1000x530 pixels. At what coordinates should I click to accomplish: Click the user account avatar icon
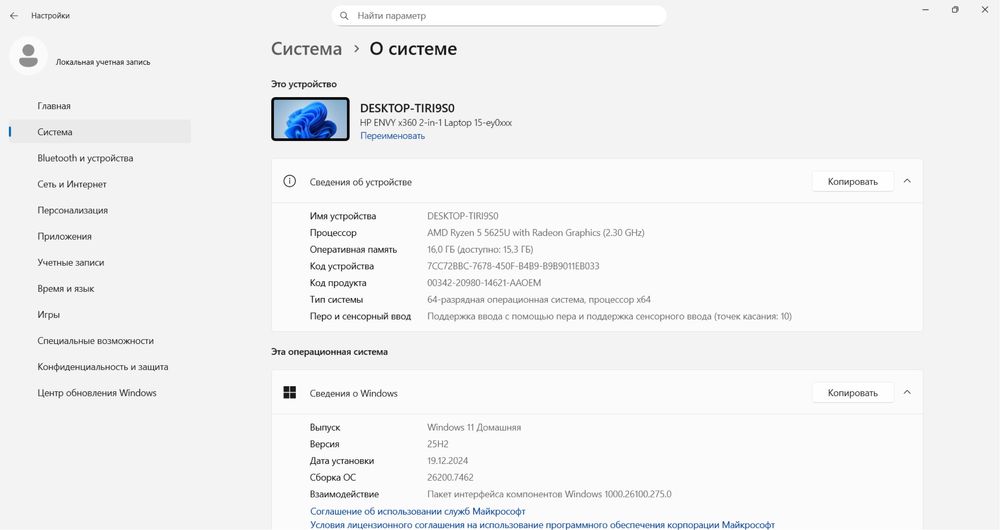coord(28,55)
